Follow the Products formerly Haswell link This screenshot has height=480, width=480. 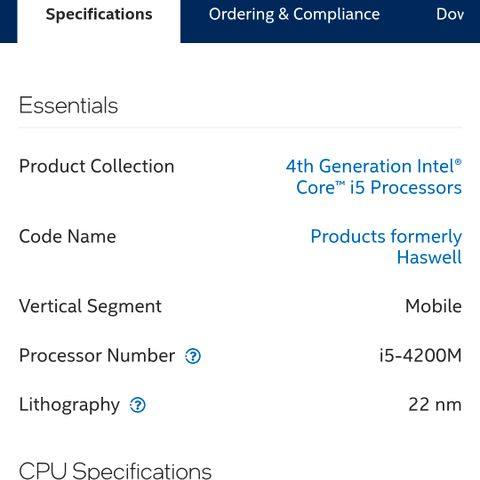(386, 247)
